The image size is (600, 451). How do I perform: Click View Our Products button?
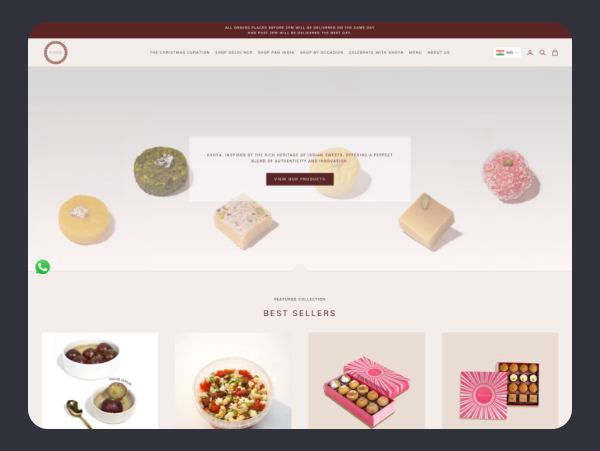[300, 179]
